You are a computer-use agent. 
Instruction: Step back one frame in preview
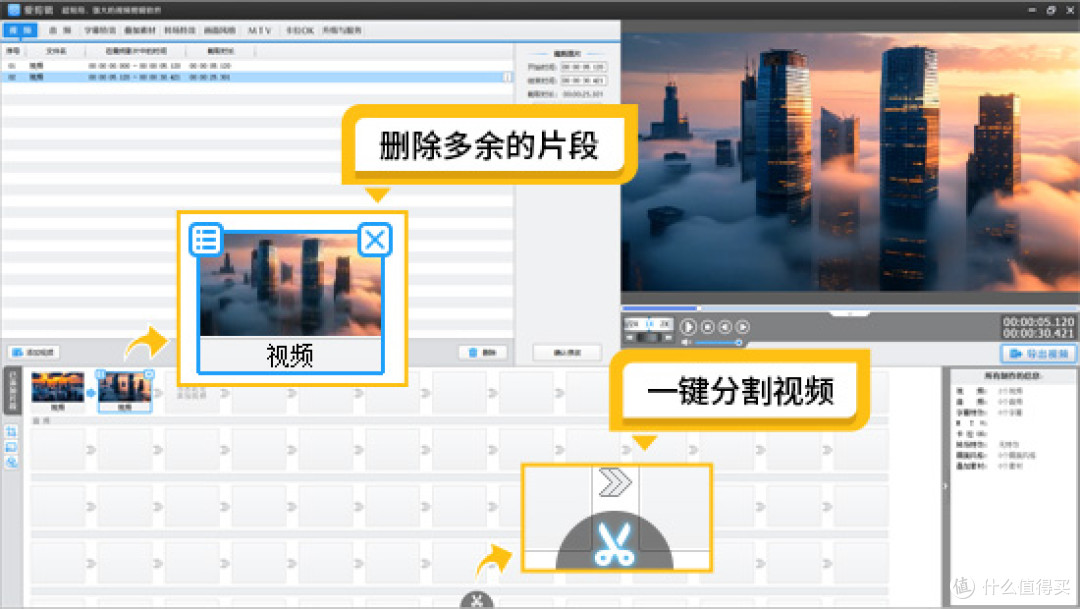coord(725,327)
